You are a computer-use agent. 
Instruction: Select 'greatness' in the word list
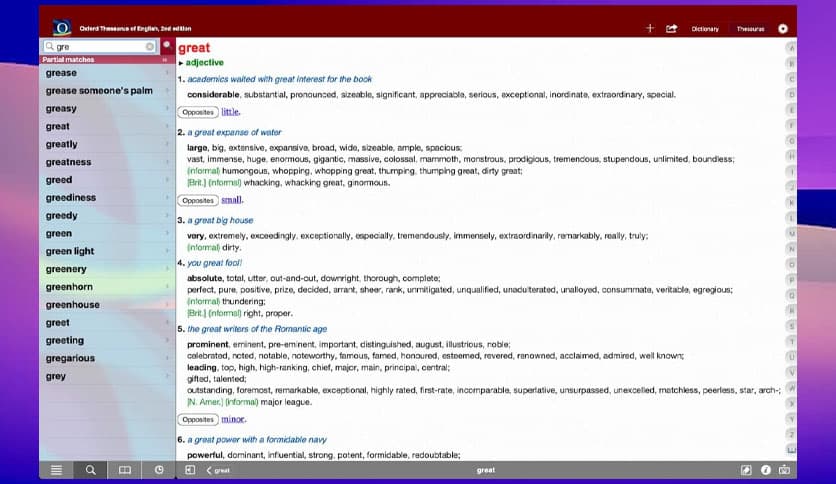tap(107, 162)
